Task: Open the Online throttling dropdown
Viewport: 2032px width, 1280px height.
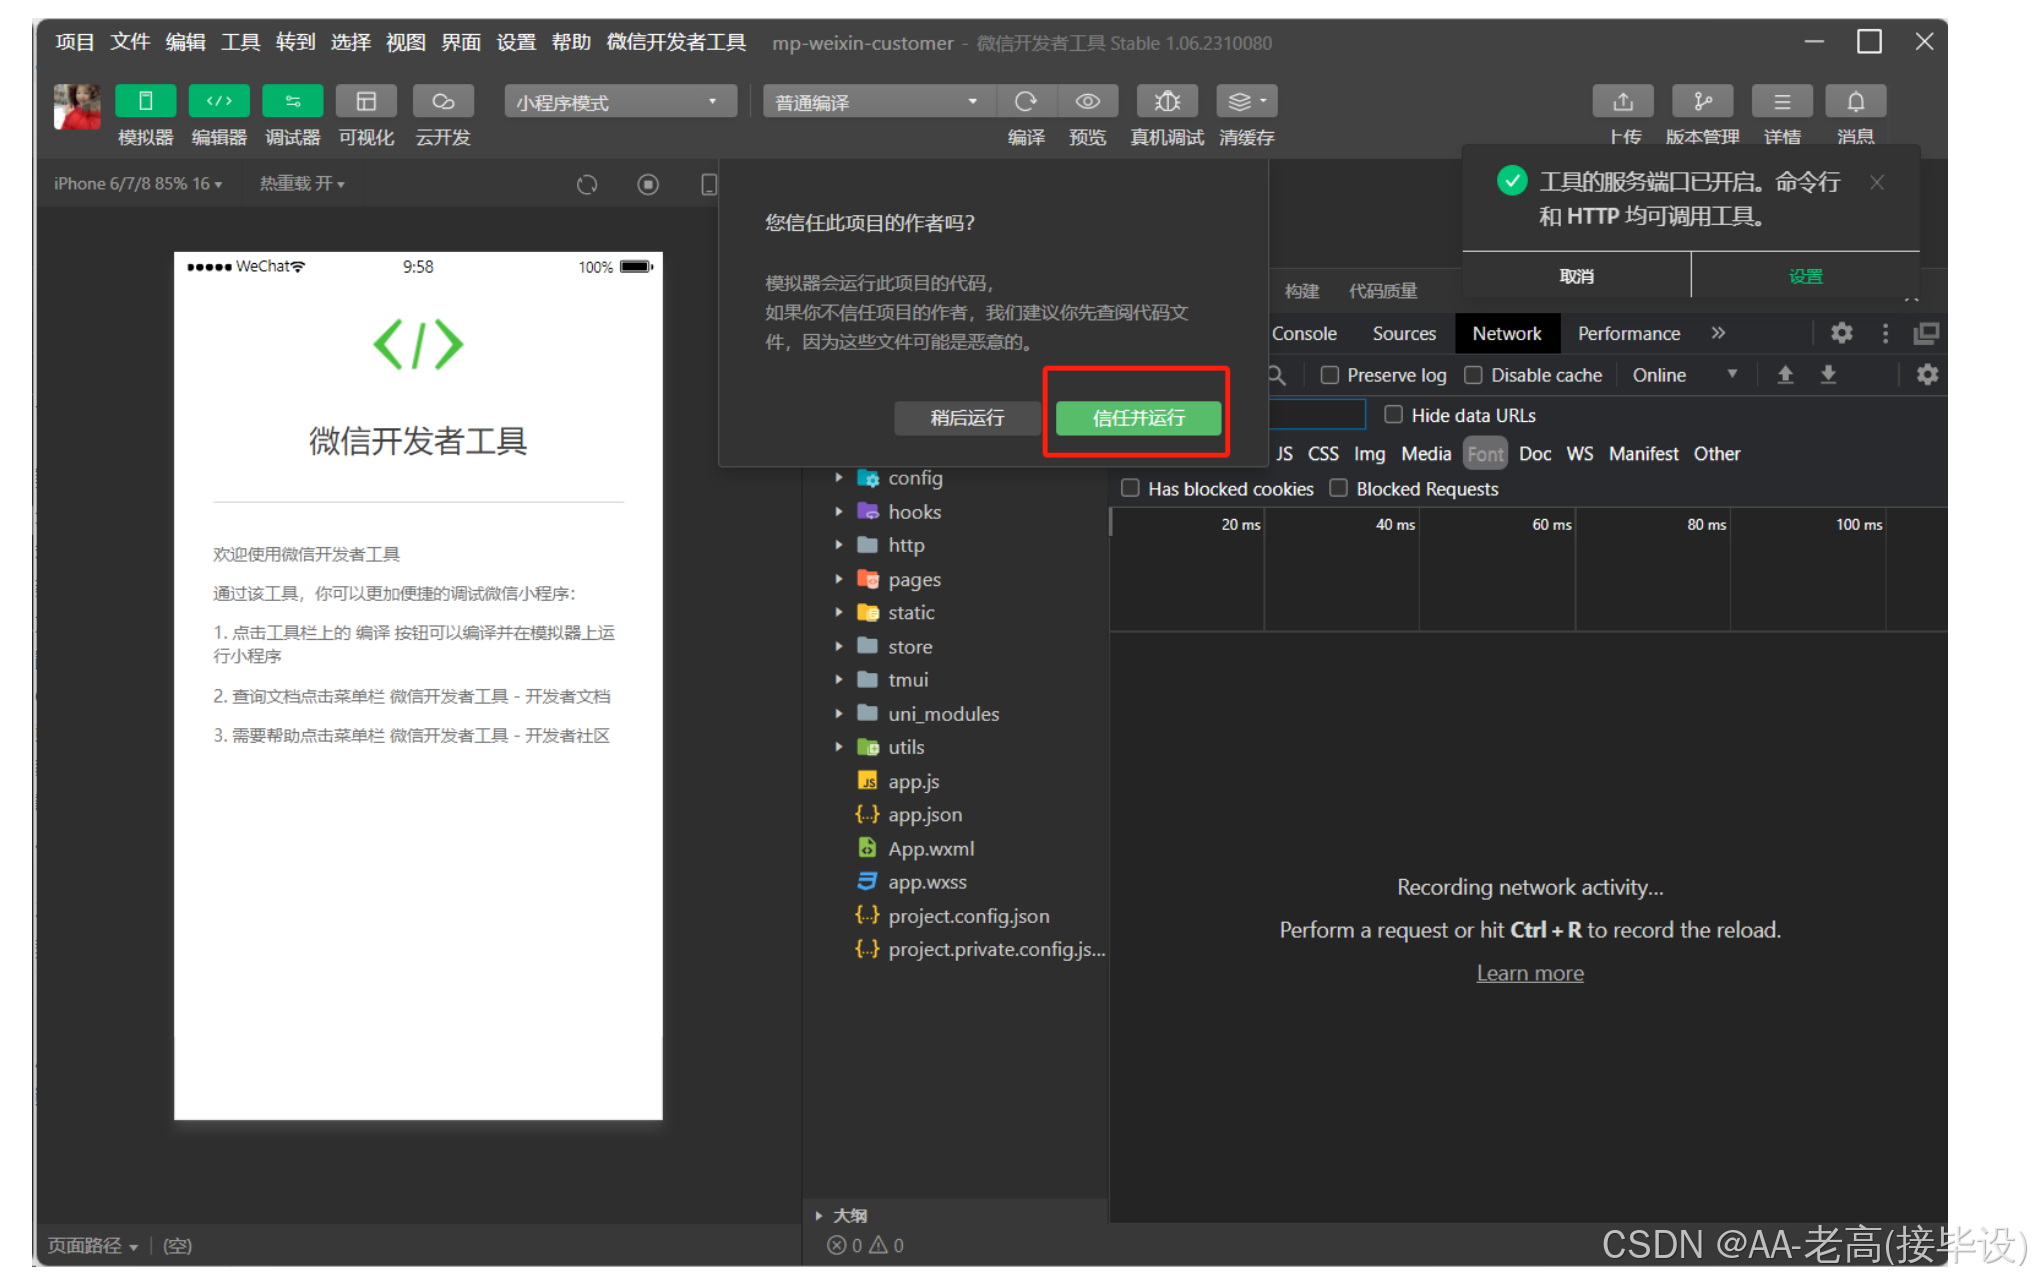Action: [1685, 375]
